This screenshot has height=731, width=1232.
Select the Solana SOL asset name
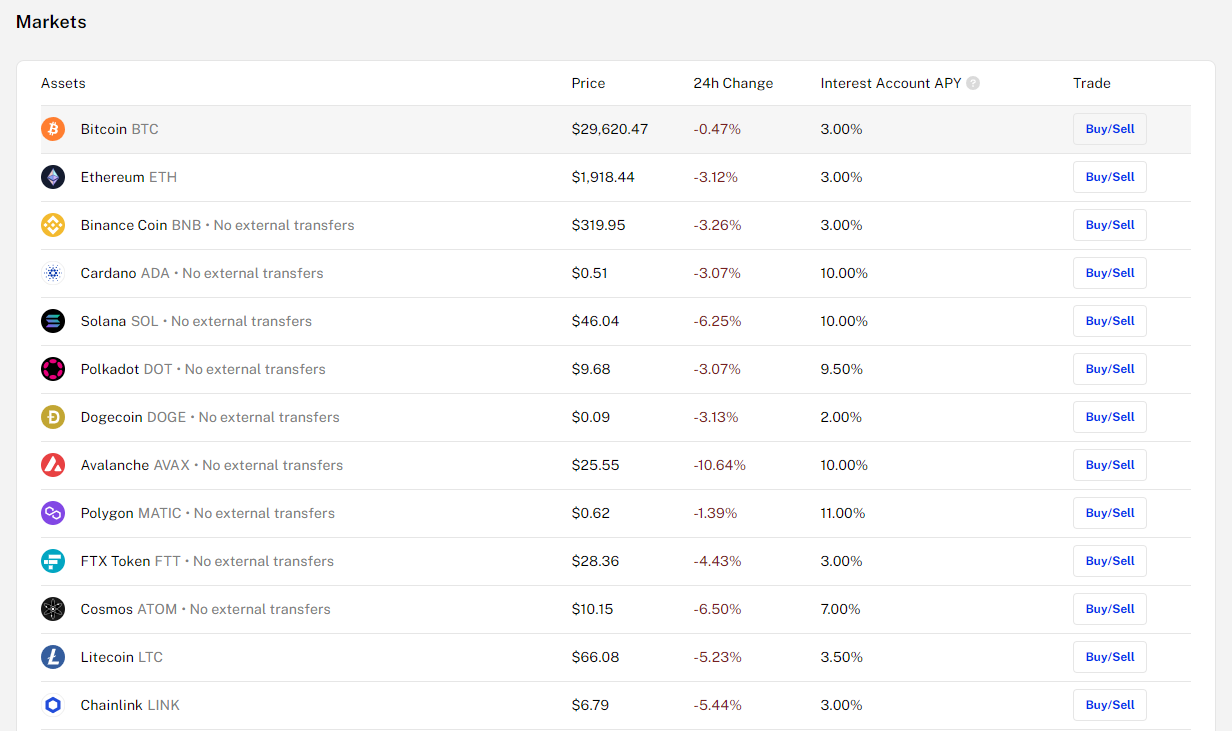pos(119,321)
